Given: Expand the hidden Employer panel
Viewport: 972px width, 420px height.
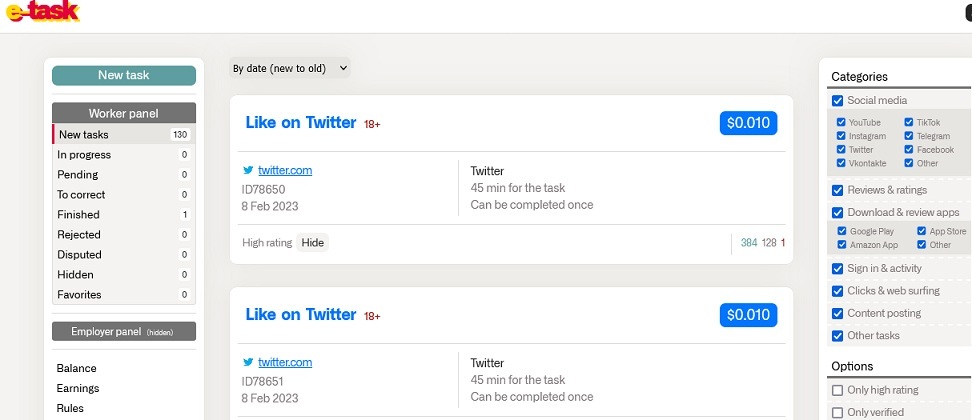Looking at the screenshot, I should pyautogui.click(x=123, y=331).
